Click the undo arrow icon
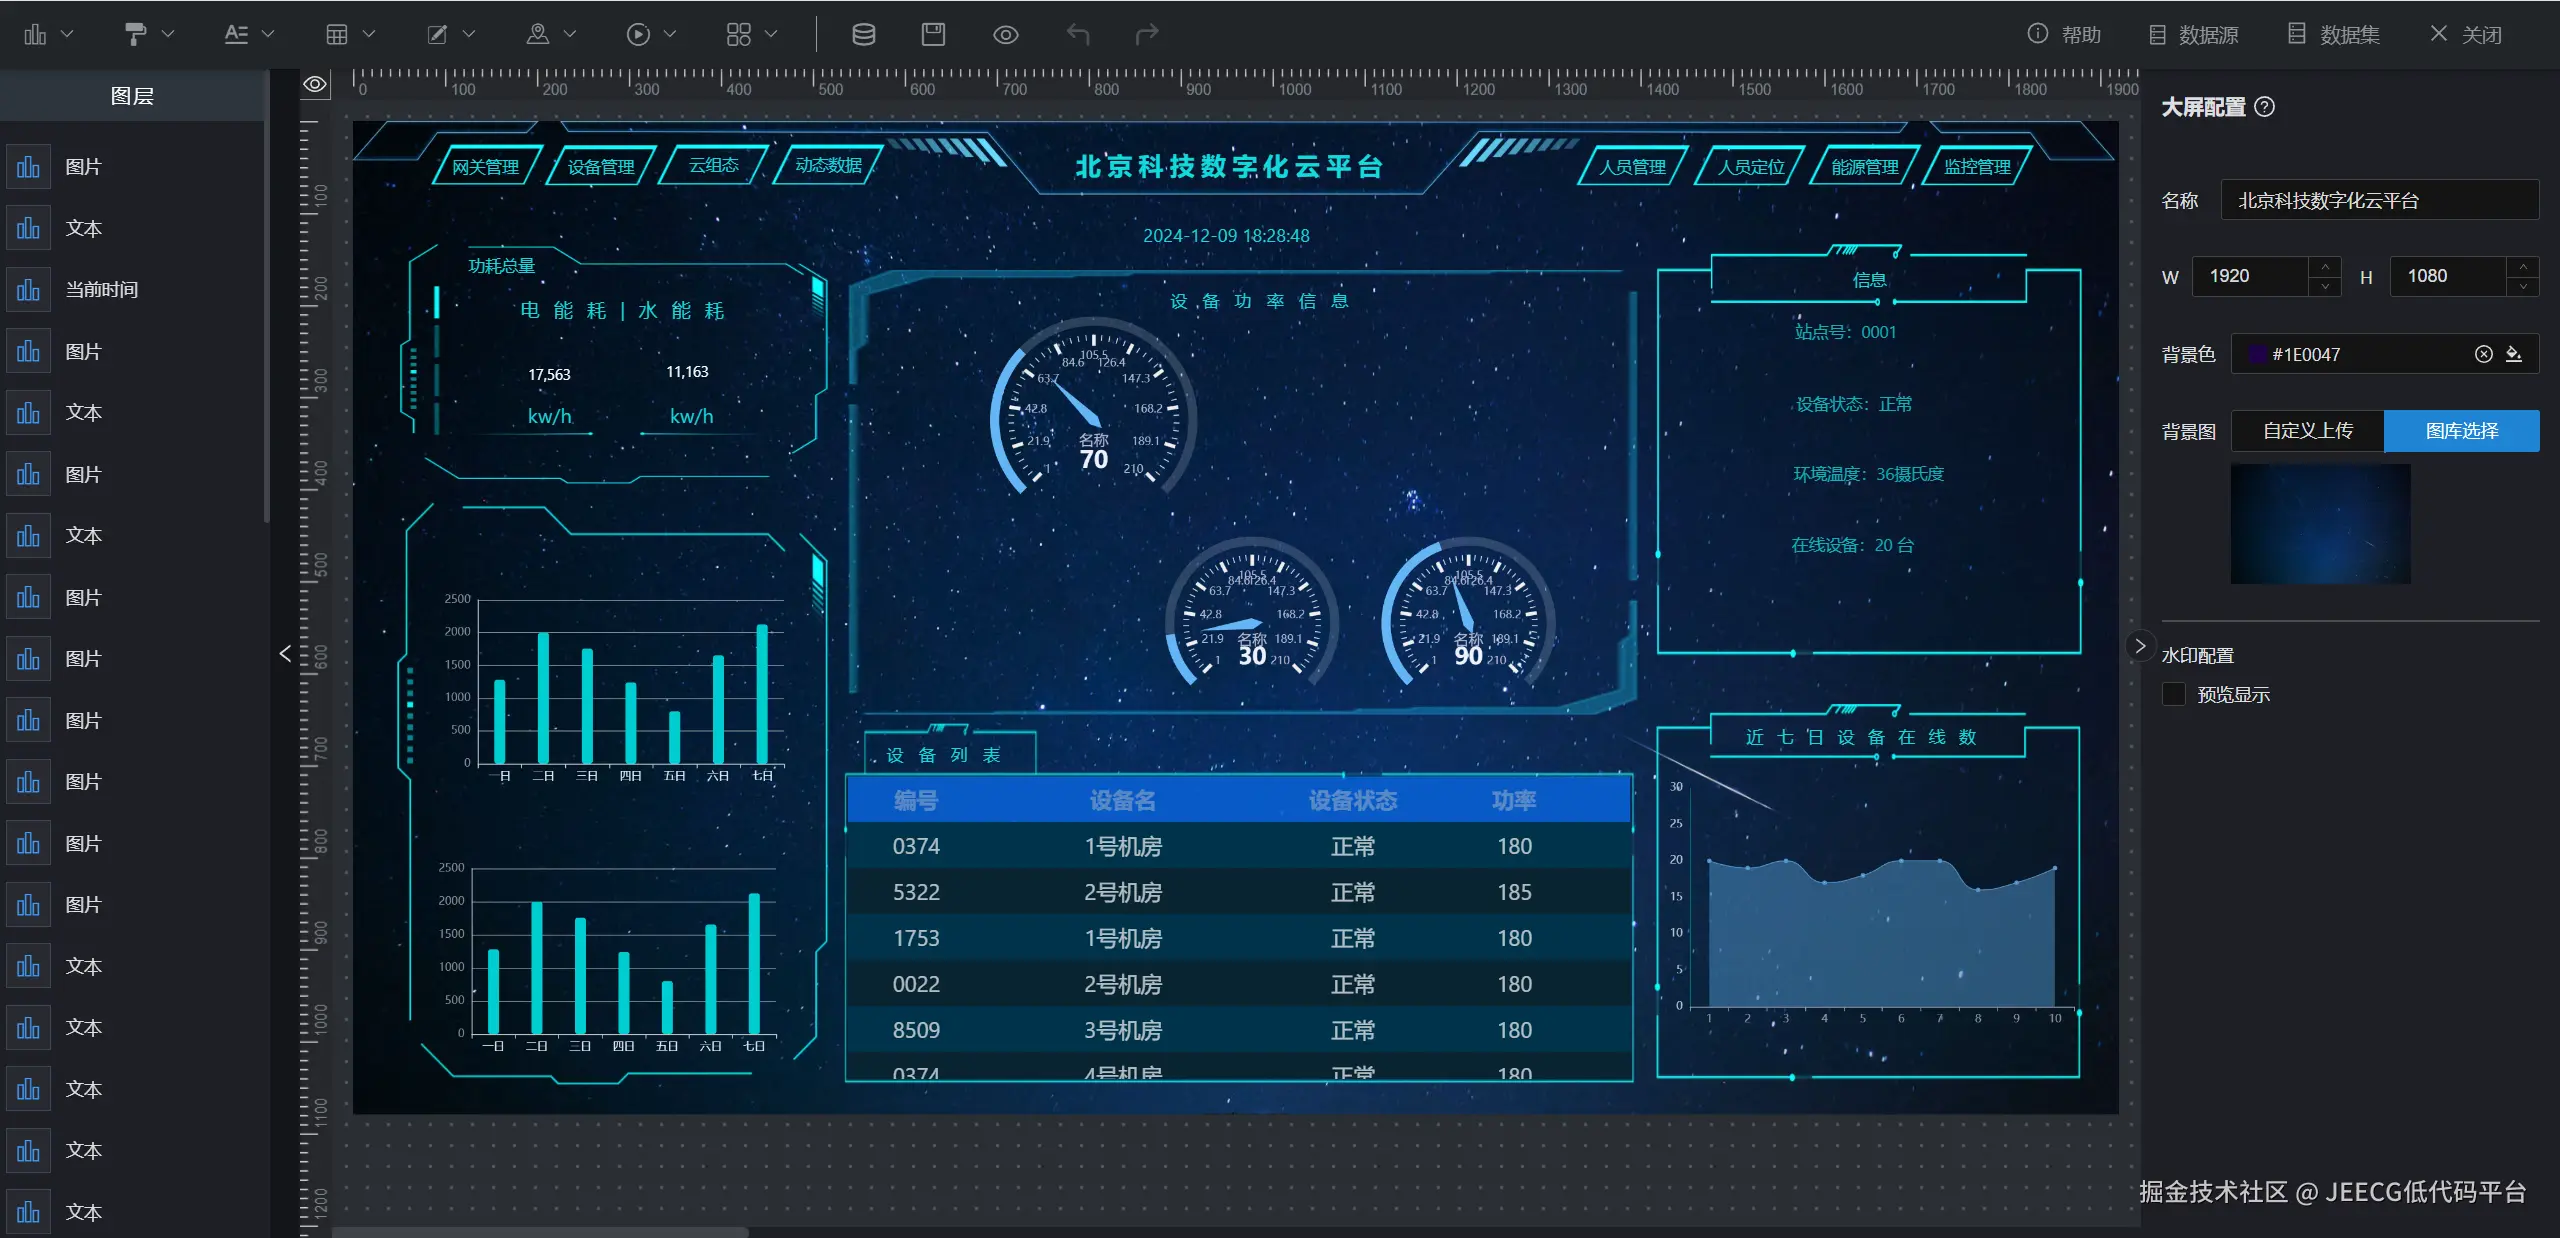 click(x=1077, y=34)
